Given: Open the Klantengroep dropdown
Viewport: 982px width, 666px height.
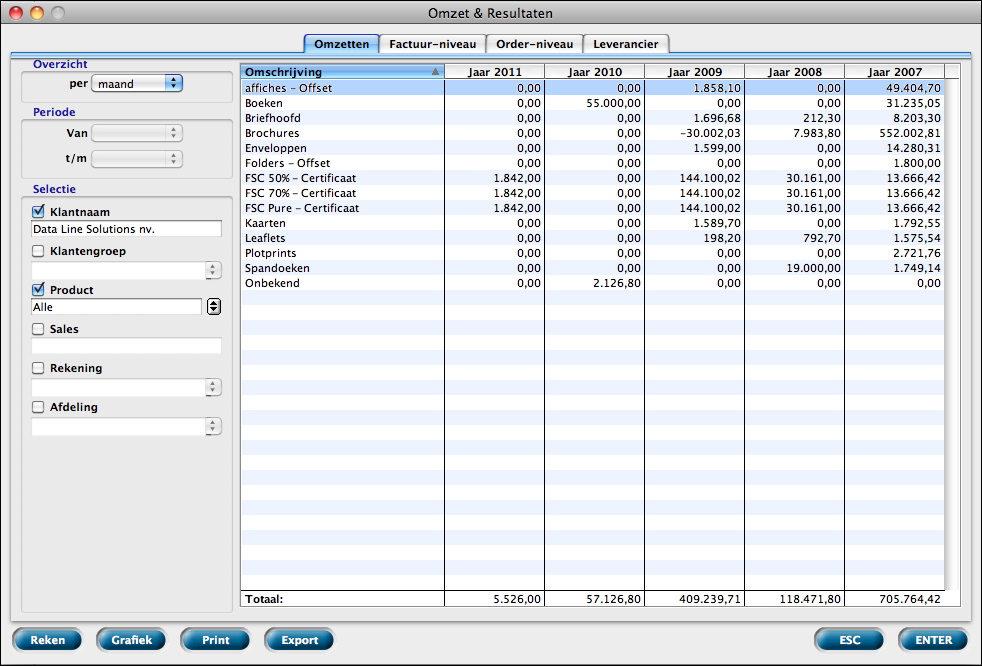Looking at the screenshot, I should (126, 270).
